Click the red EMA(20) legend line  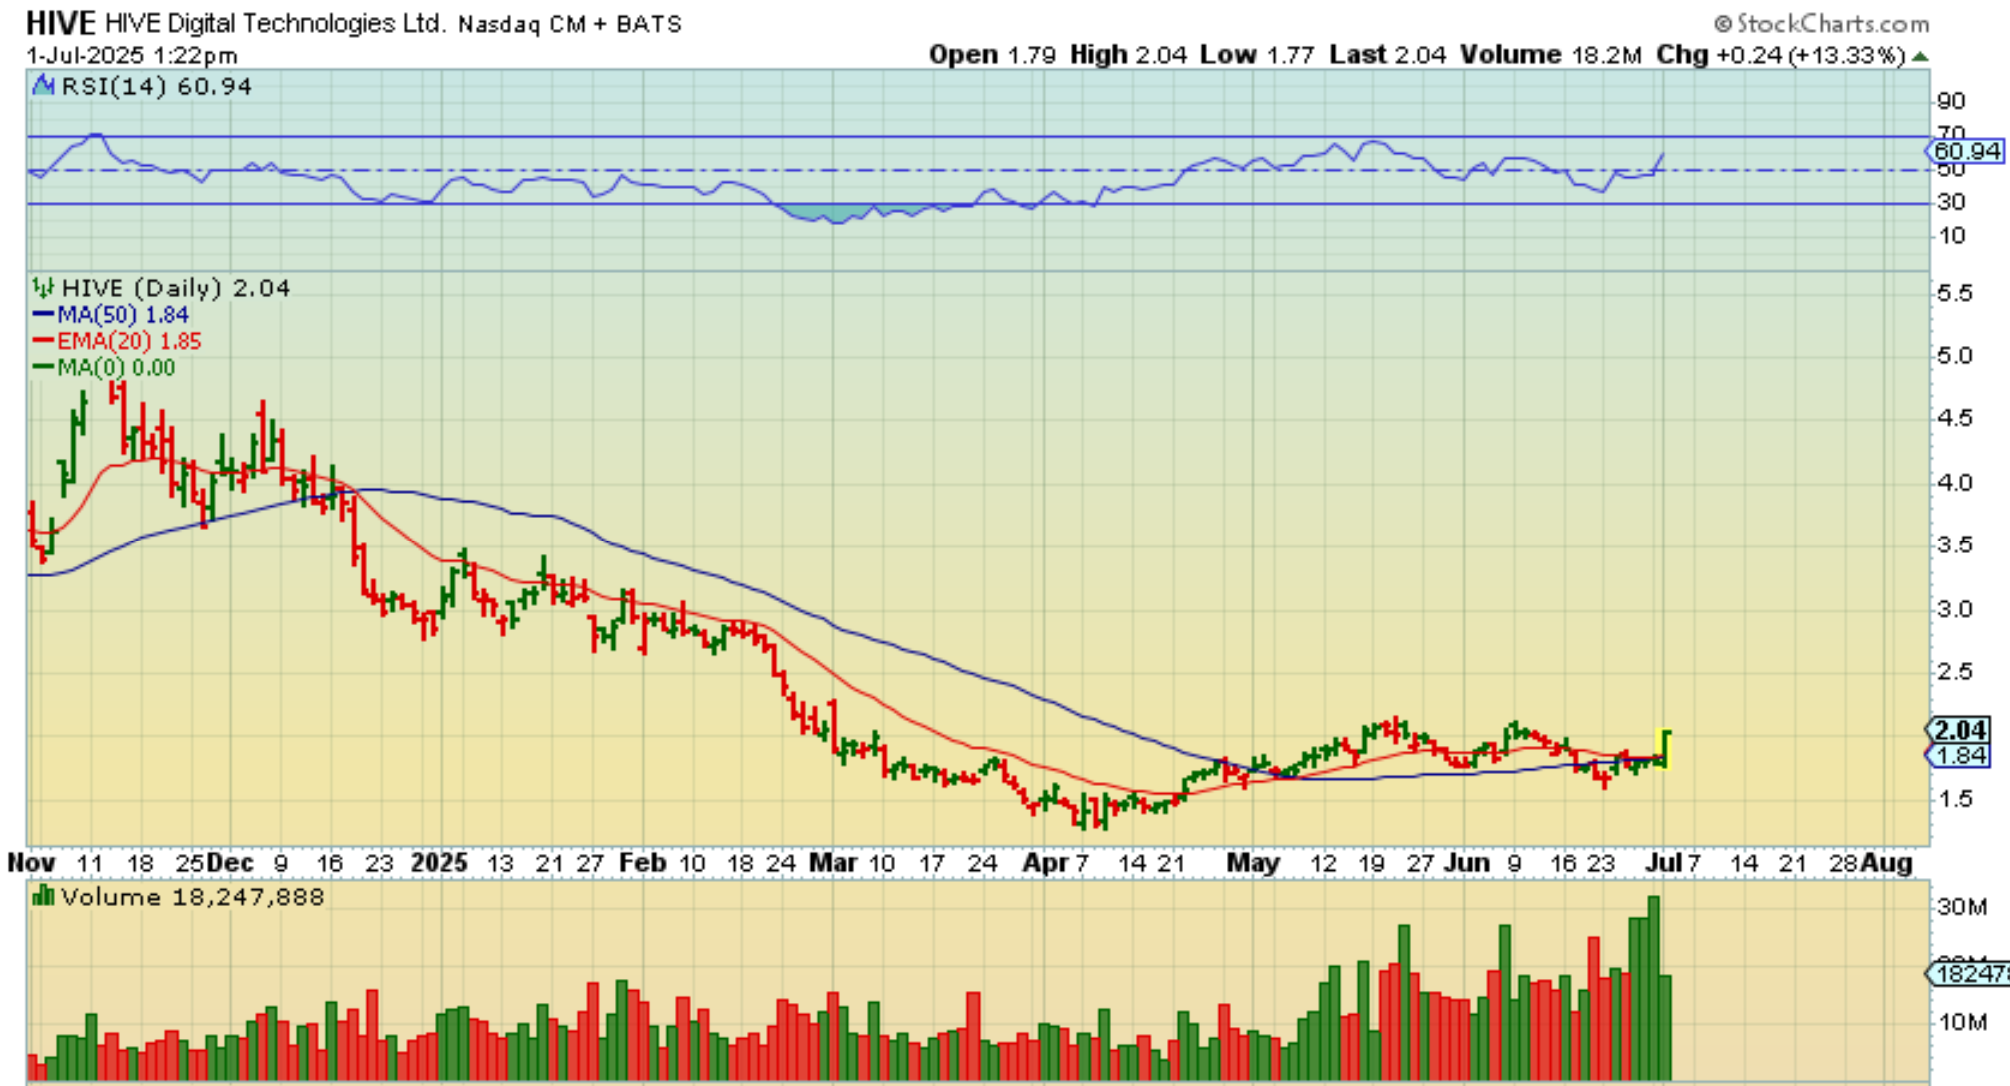pos(43,341)
